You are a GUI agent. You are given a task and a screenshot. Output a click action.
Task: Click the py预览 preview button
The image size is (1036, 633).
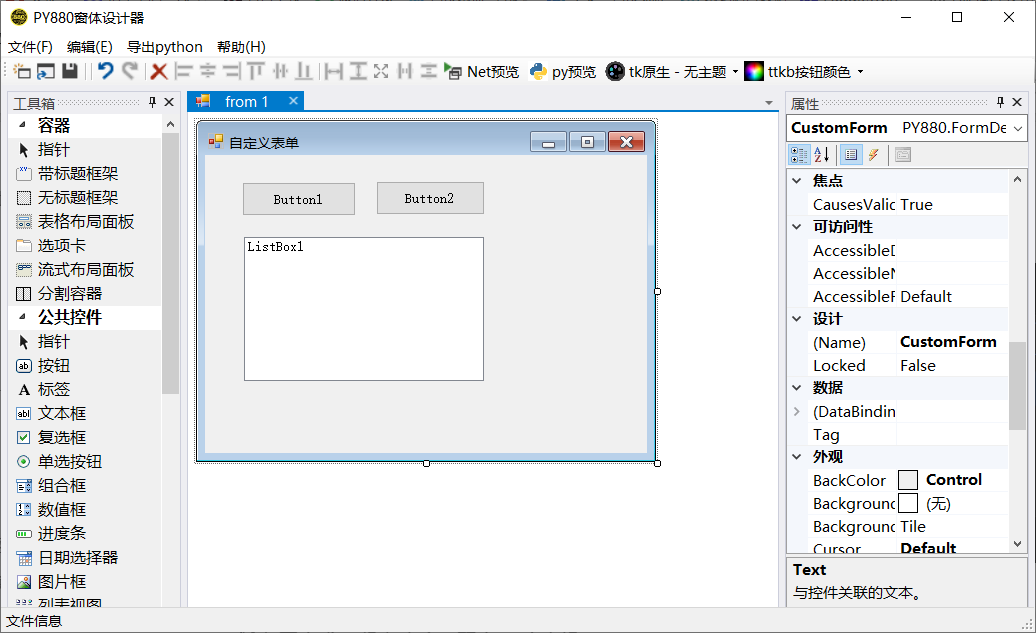point(563,72)
